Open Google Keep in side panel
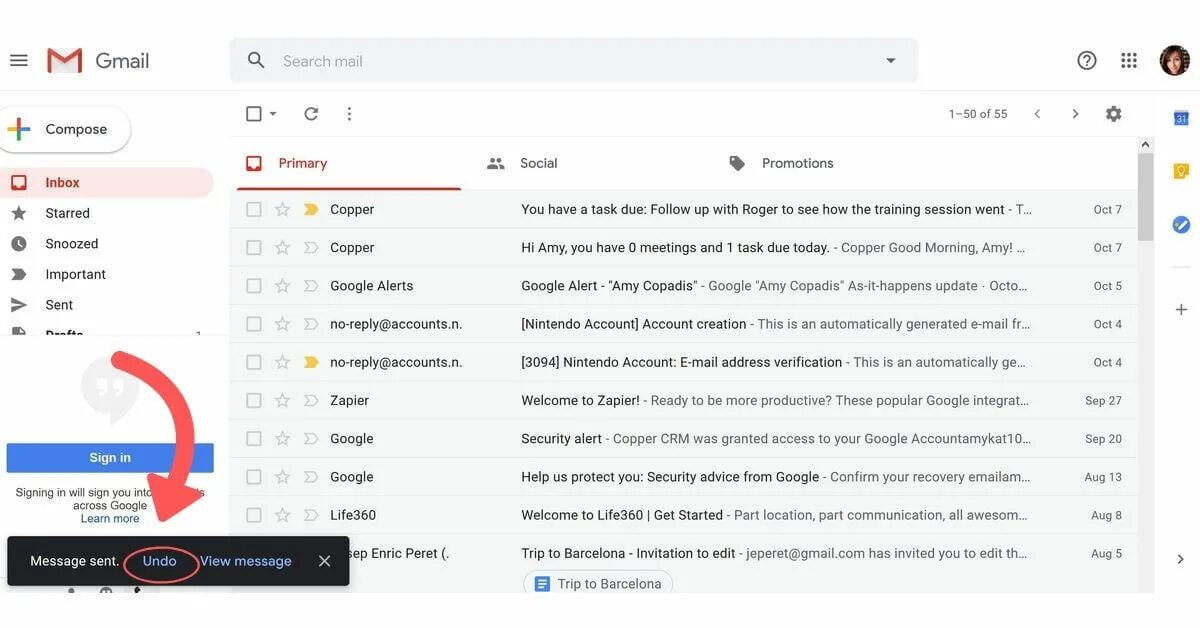Image resolution: width=1200 pixels, height=628 pixels. click(1181, 171)
